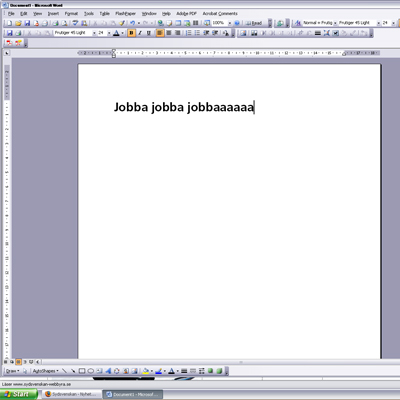Insert a hyperlink
The height and width of the screenshot is (400, 400).
[x=160, y=23]
